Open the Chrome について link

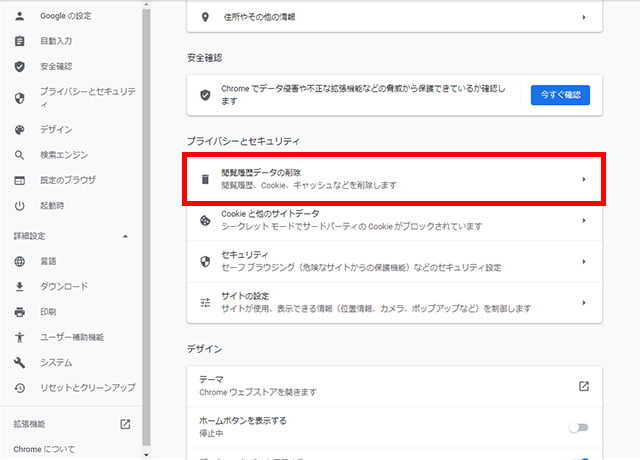44,449
